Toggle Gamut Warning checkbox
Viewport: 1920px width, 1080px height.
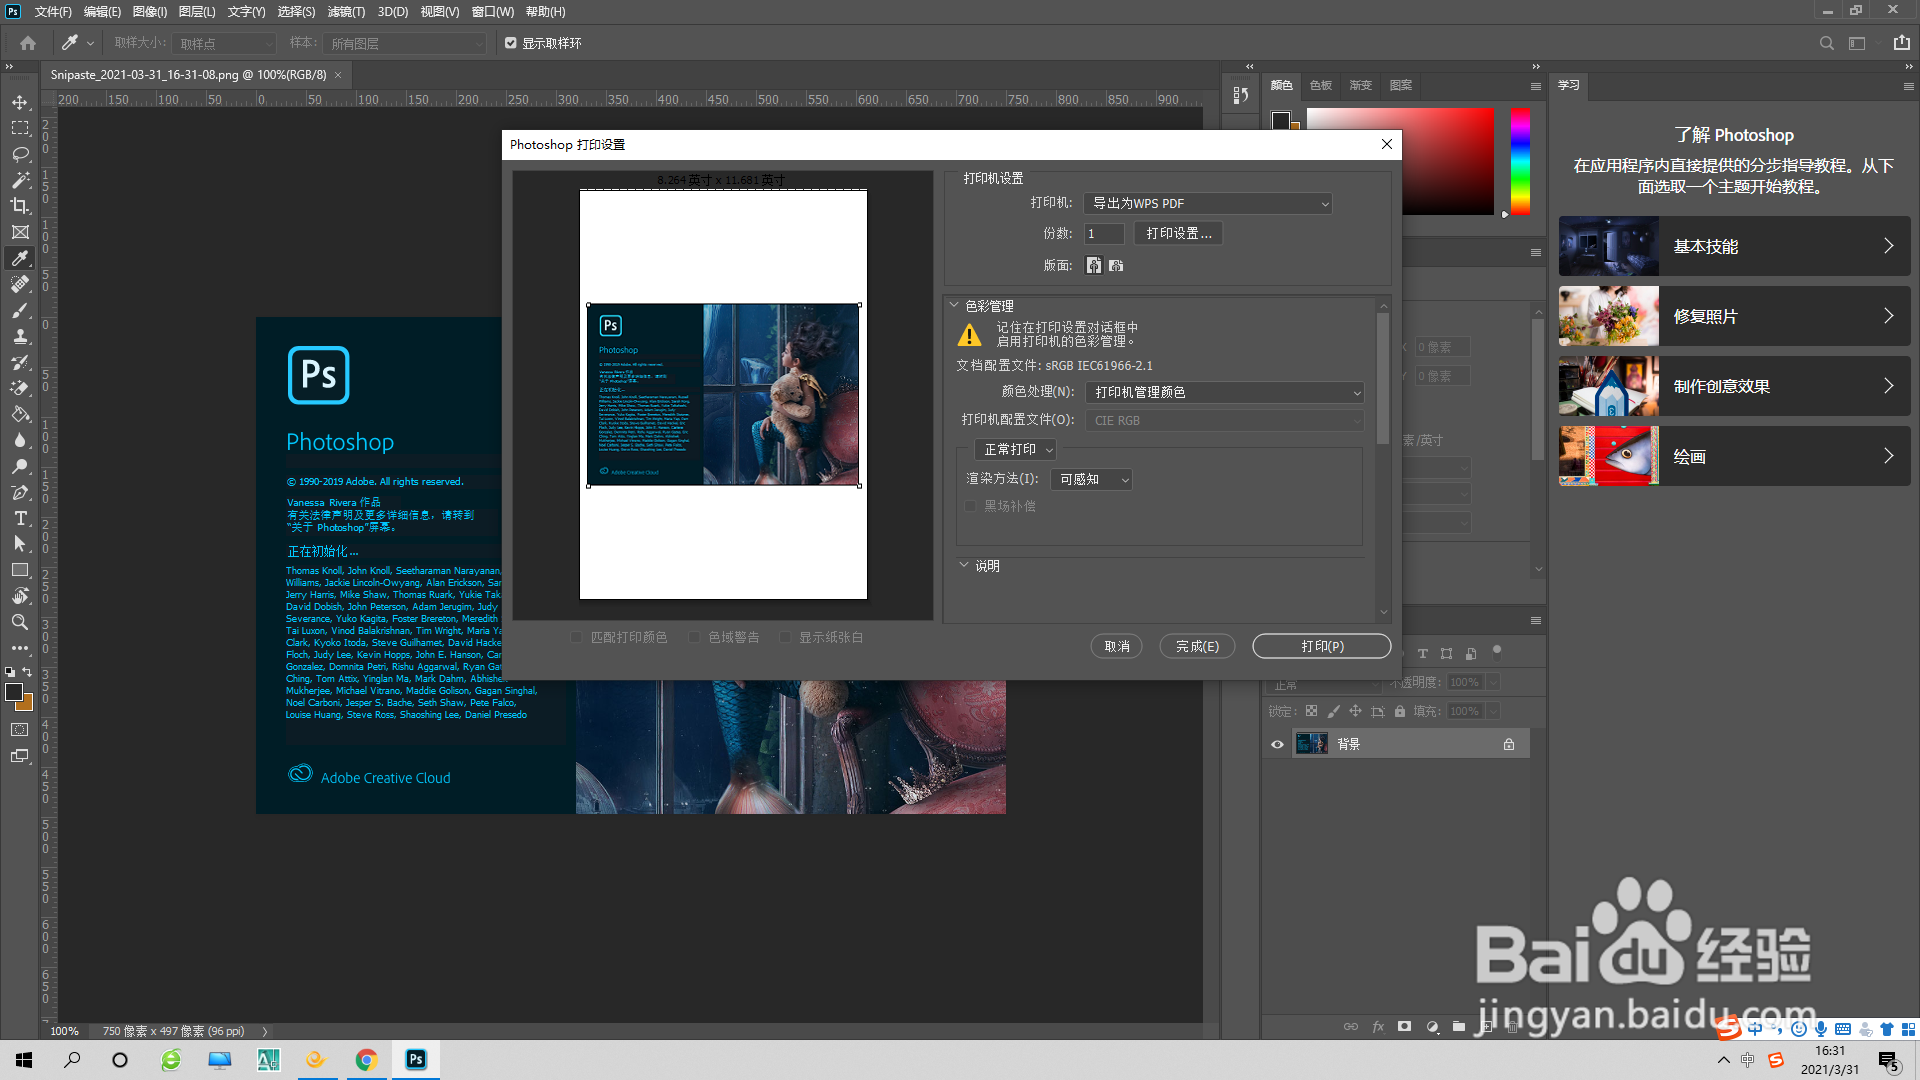(693, 637)
